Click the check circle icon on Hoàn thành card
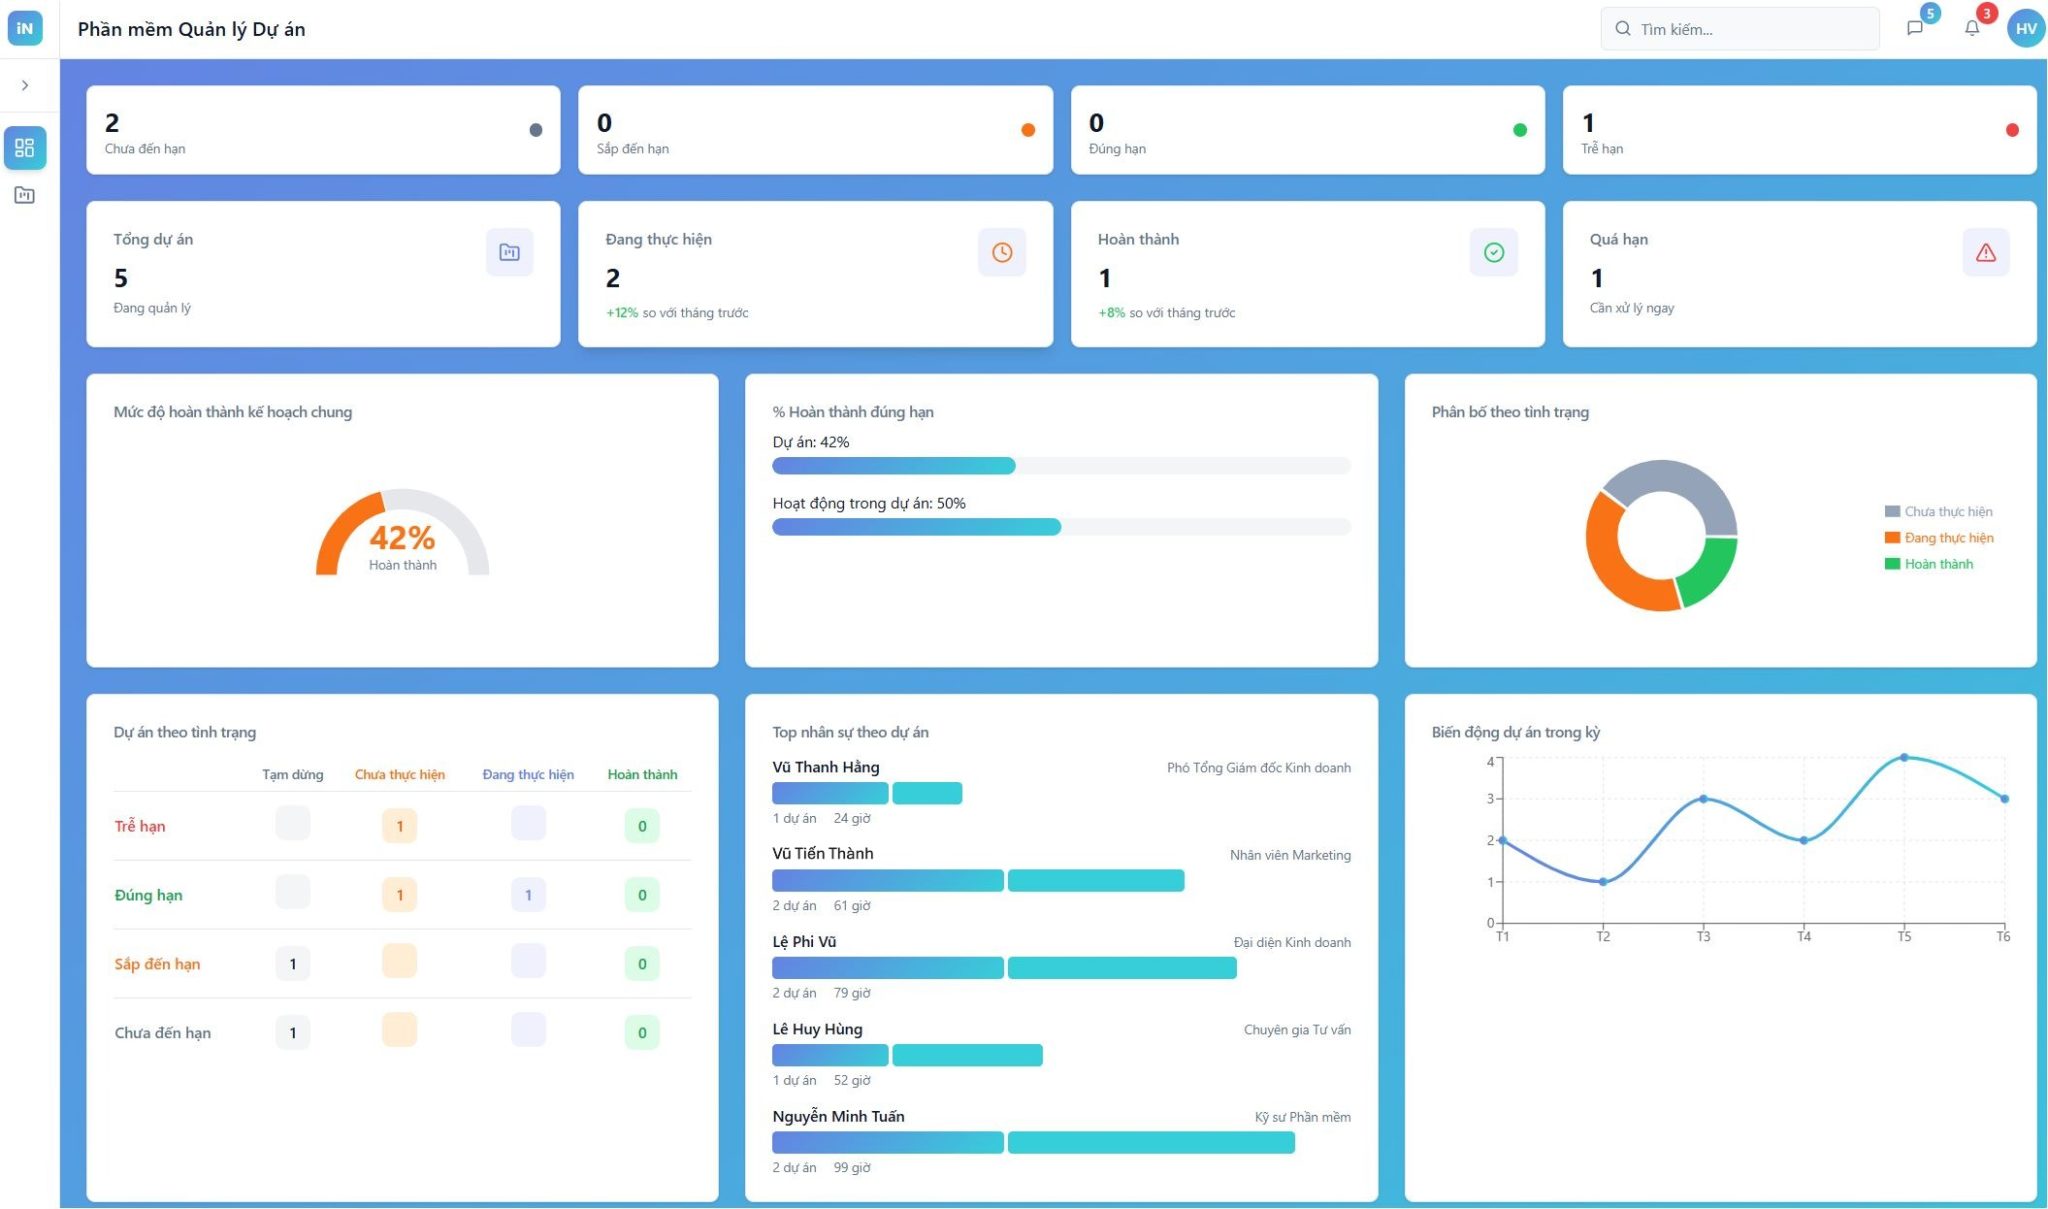The width and height of the screenshot is (2048, 1209). point(1494,252)
